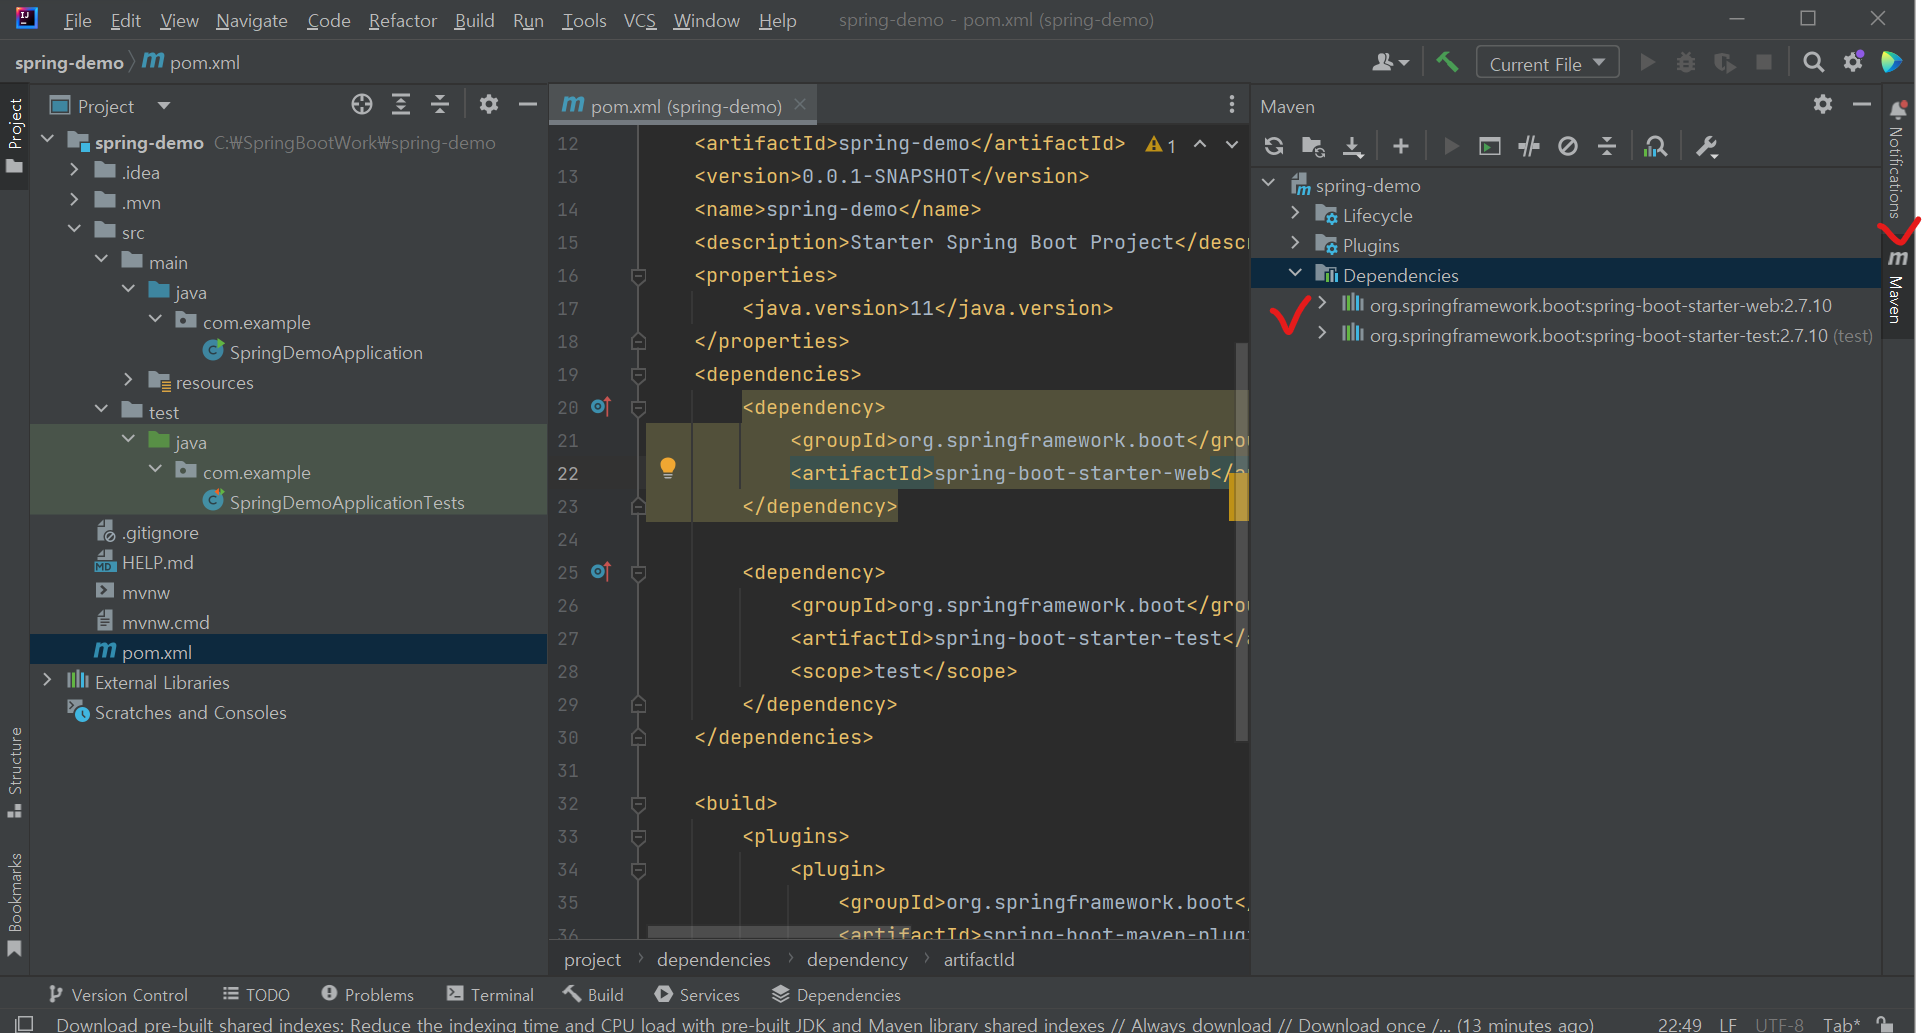1922x1033 pixels.
Task: Click Run Maven Build play icon
Action: click(x=1450, y=146)
